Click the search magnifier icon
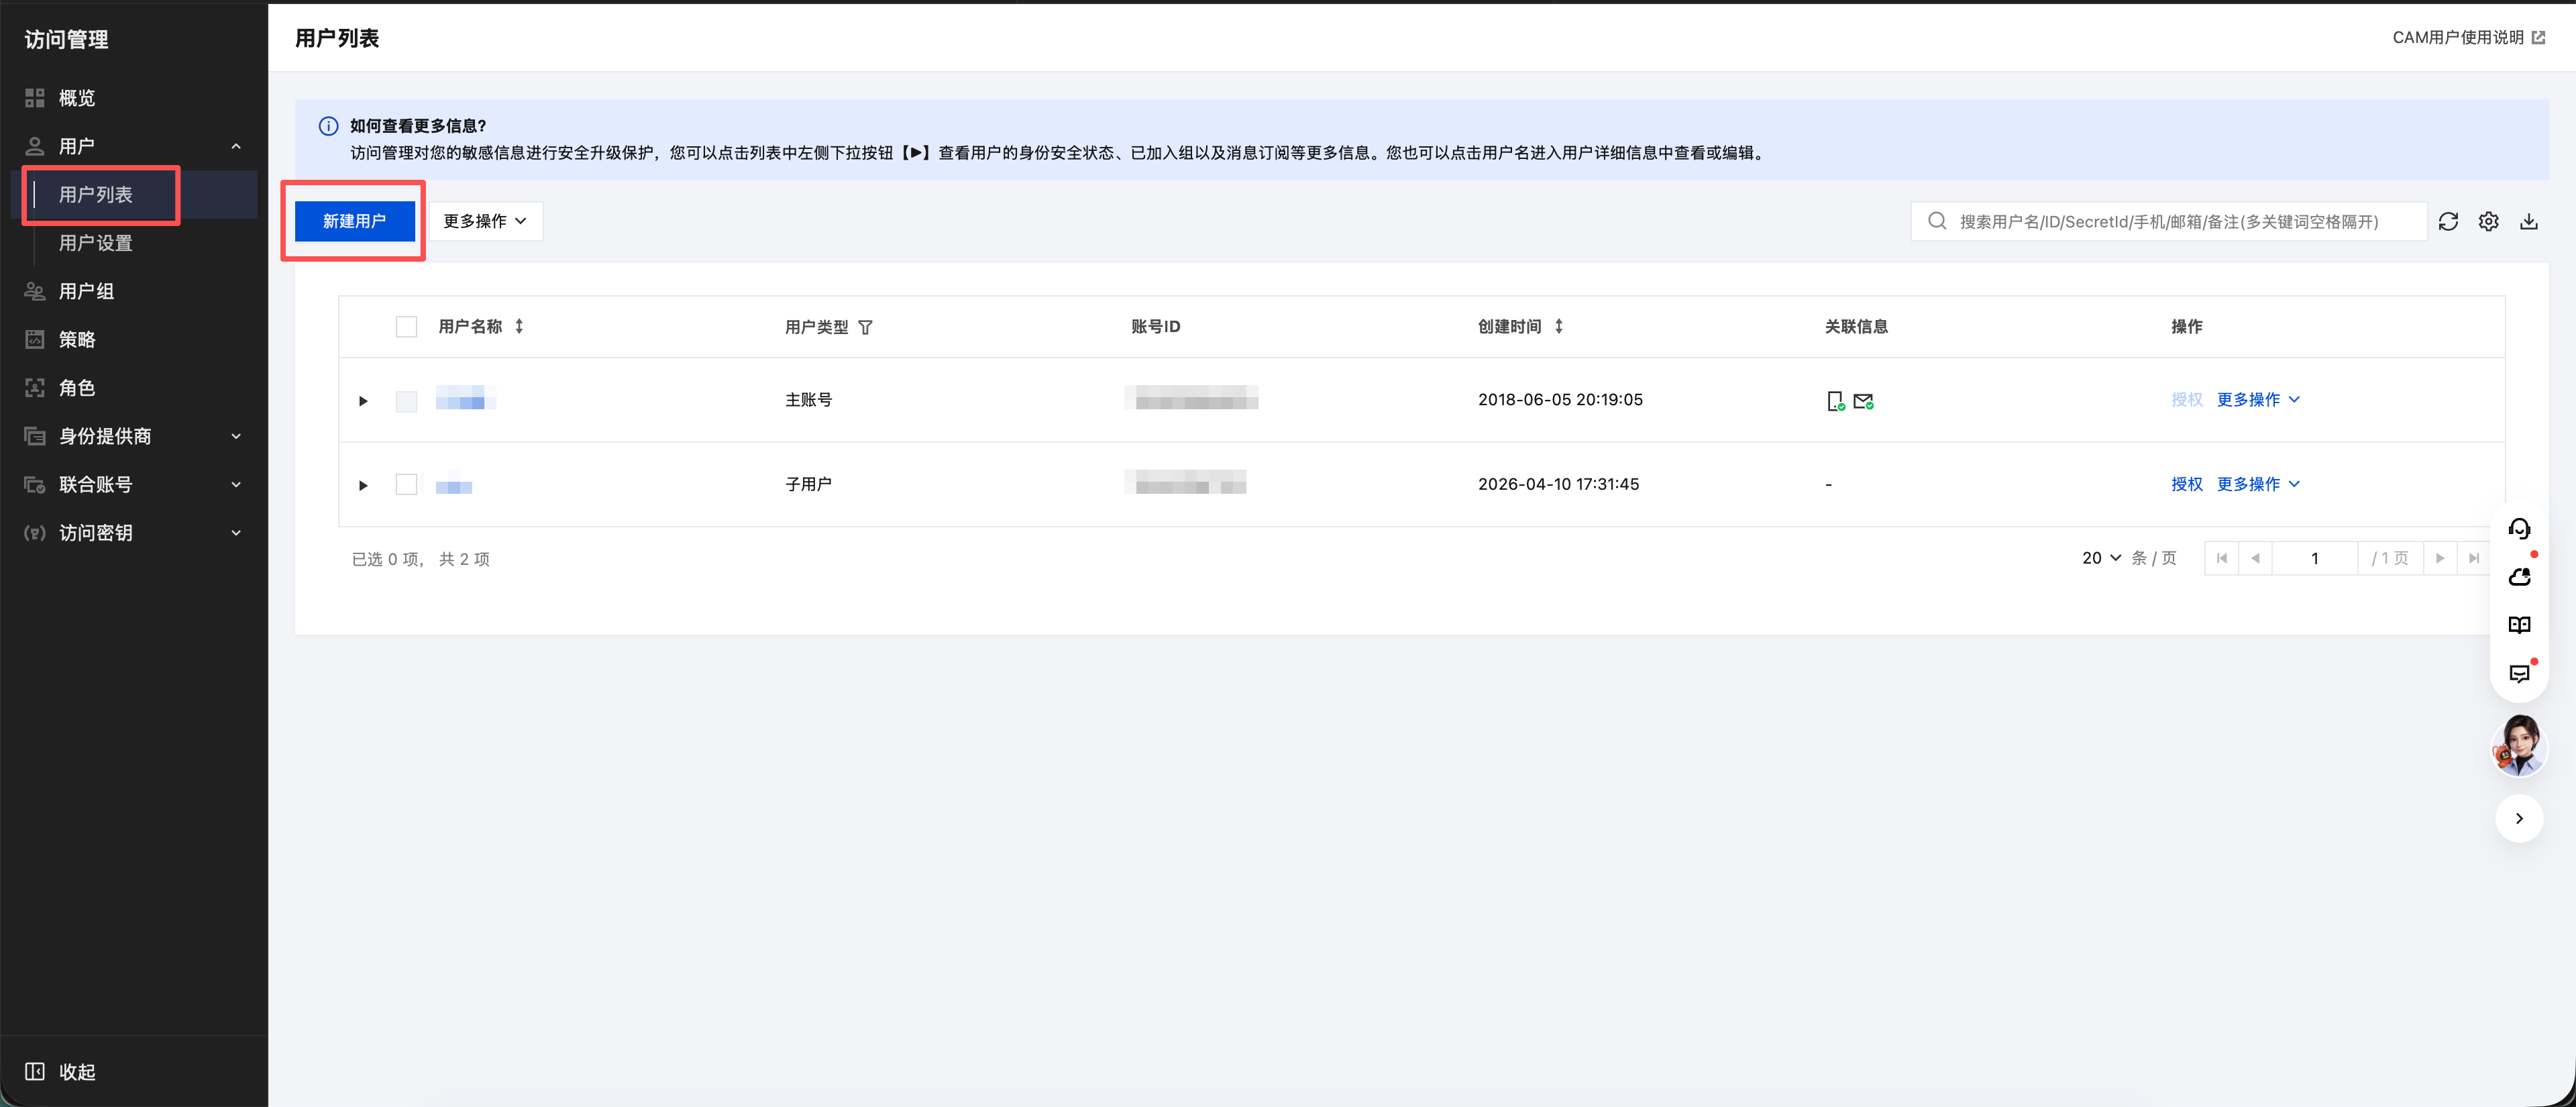The image size is (2576, 1107). (1936, 221)
